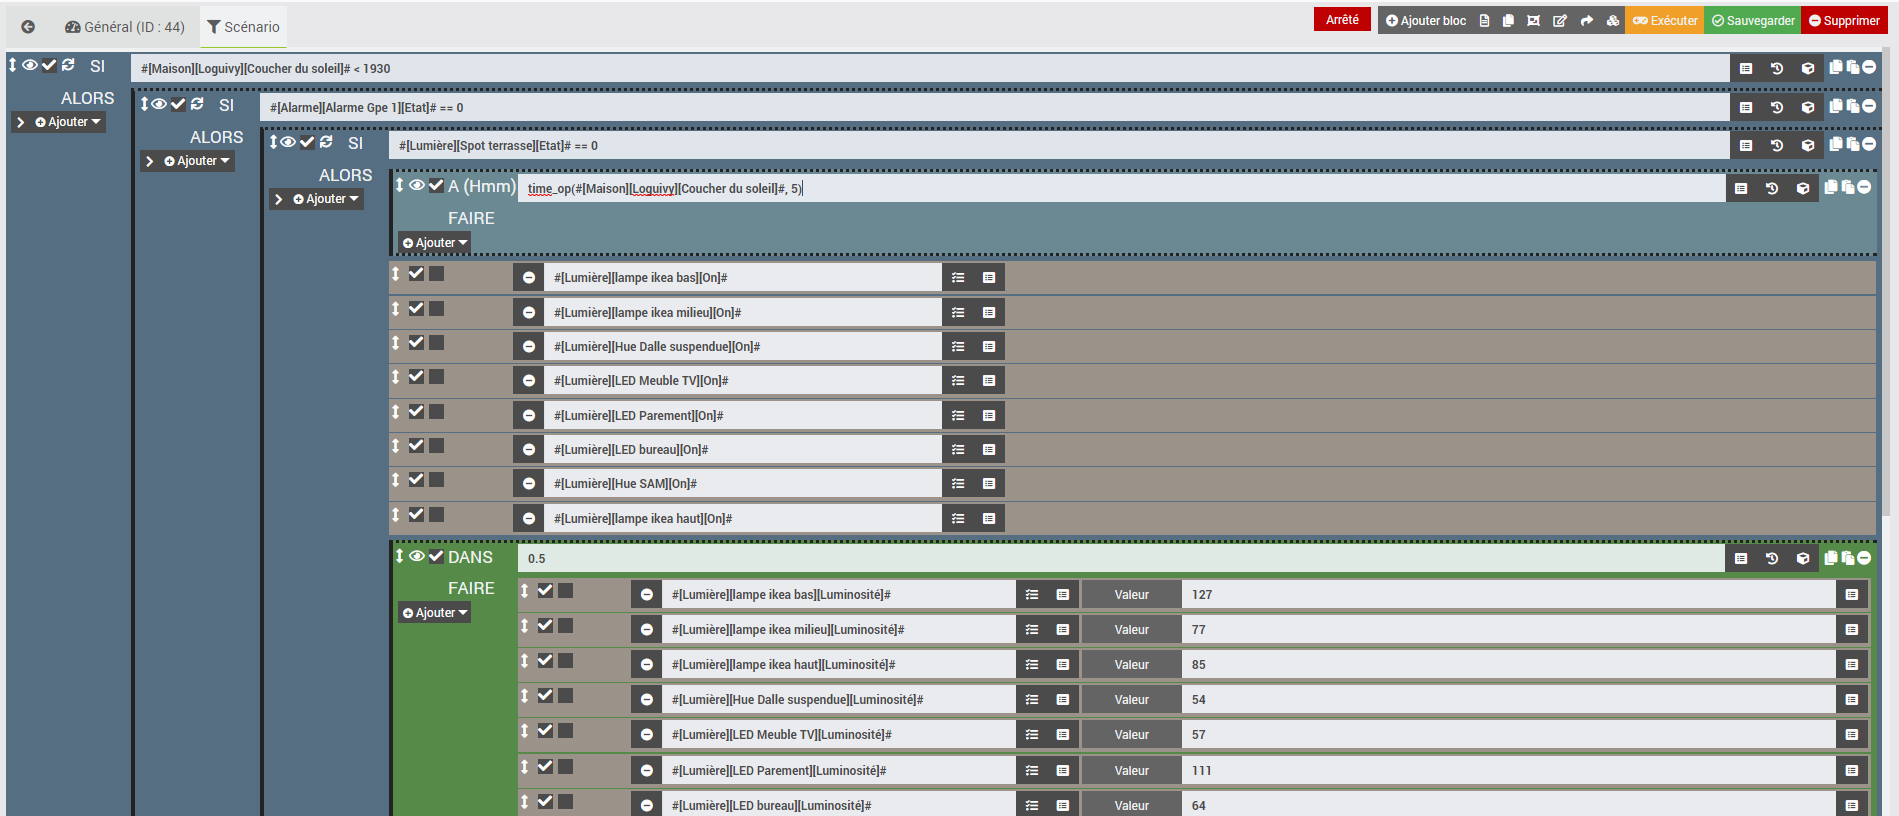This screenshot has height=816, width=1899.
Task: Click the edit pencil icon in top toolbar
Action: point(1559,21)
